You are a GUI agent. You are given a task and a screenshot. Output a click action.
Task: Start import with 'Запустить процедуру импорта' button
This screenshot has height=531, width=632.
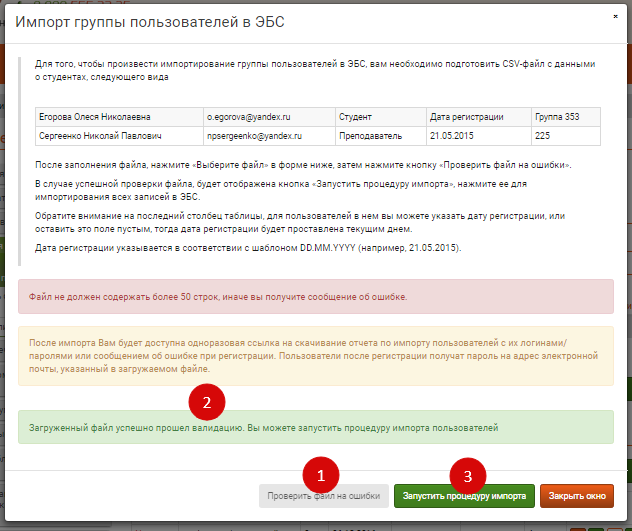464,496
